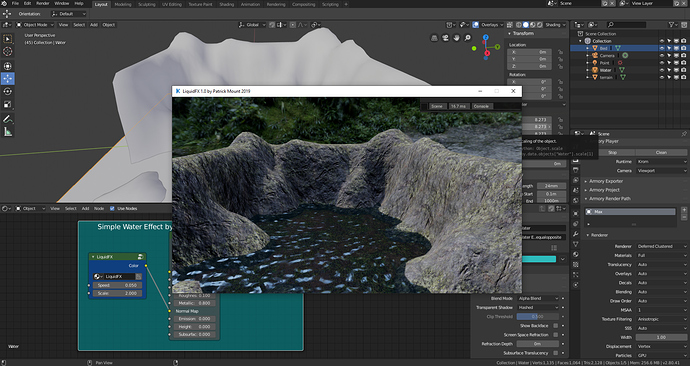The height and width of the screenshot is (366, 690).
Task: Click the Clean button
Action: pos(661,152)
